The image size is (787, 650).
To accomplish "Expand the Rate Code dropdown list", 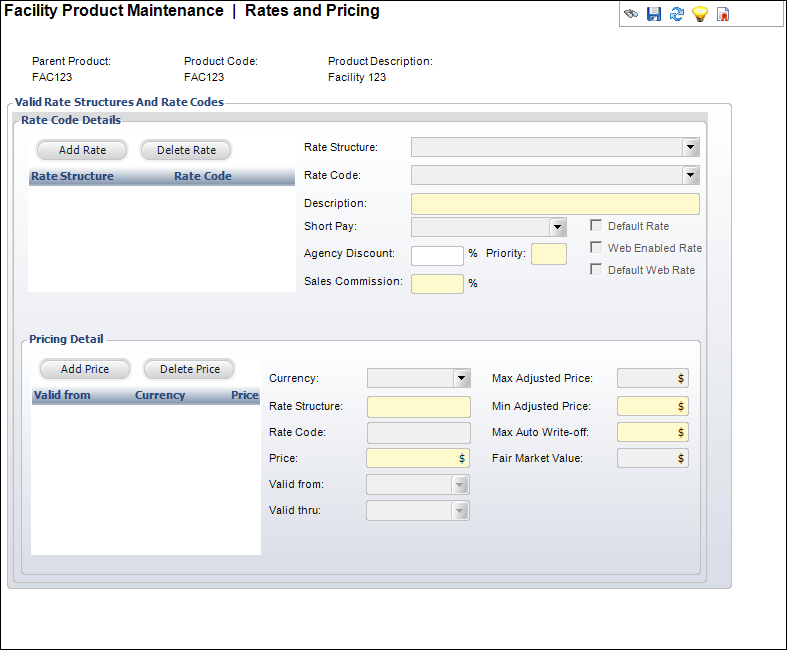I will tap(690, 176).
